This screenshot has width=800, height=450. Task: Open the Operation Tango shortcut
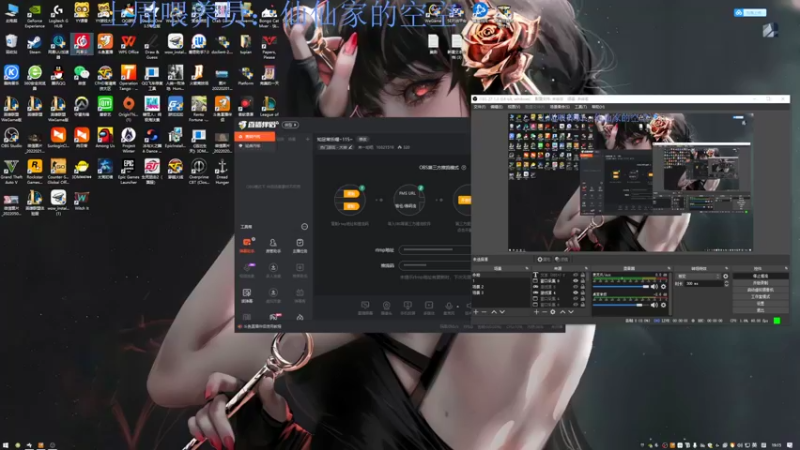[x=128, y=77]
